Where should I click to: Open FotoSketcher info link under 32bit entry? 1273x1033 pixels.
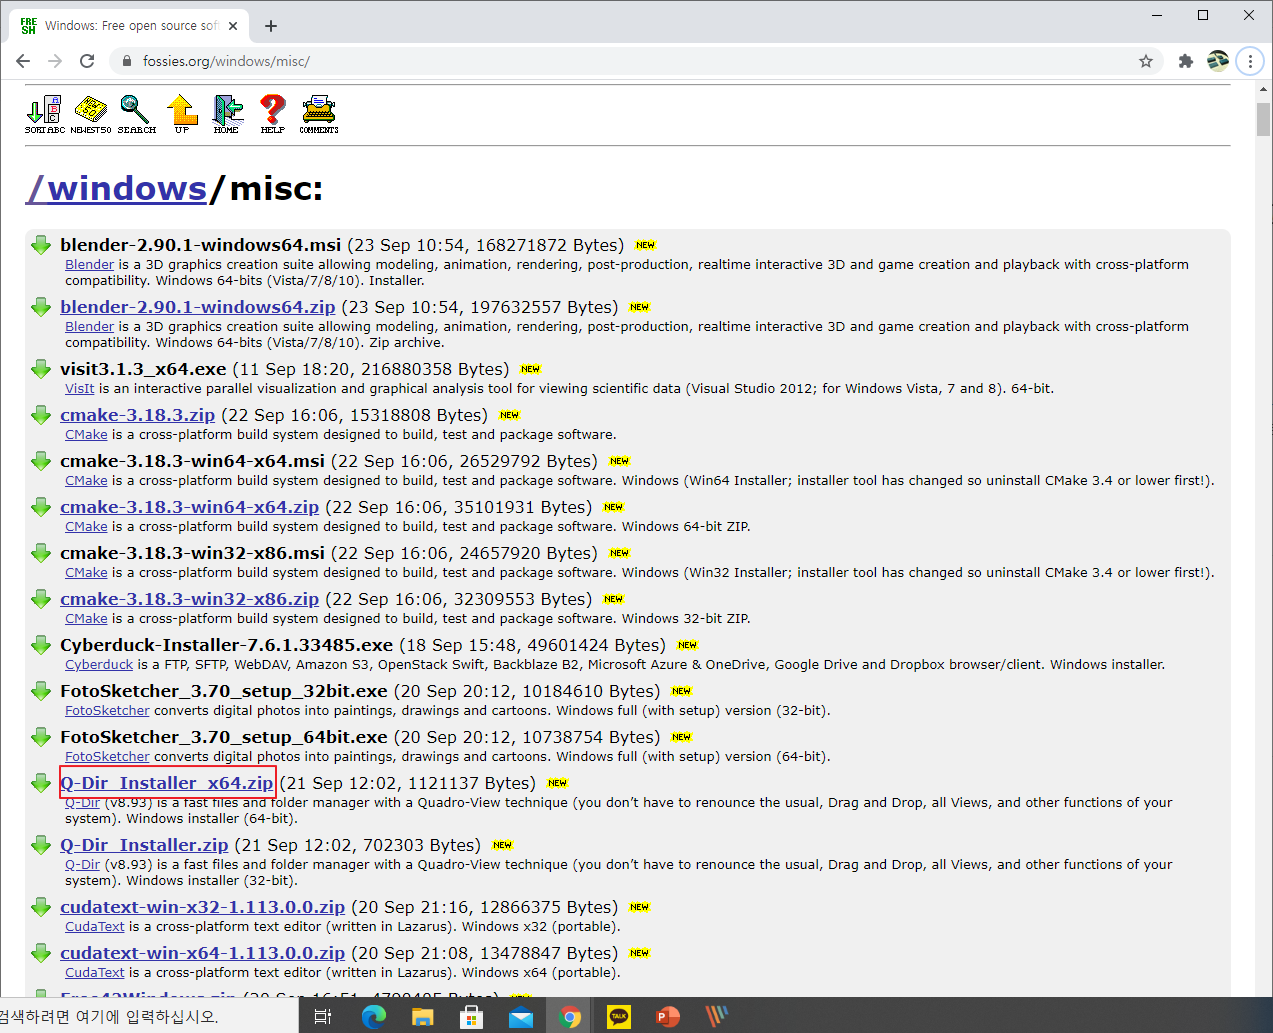[x=107, y=711]
